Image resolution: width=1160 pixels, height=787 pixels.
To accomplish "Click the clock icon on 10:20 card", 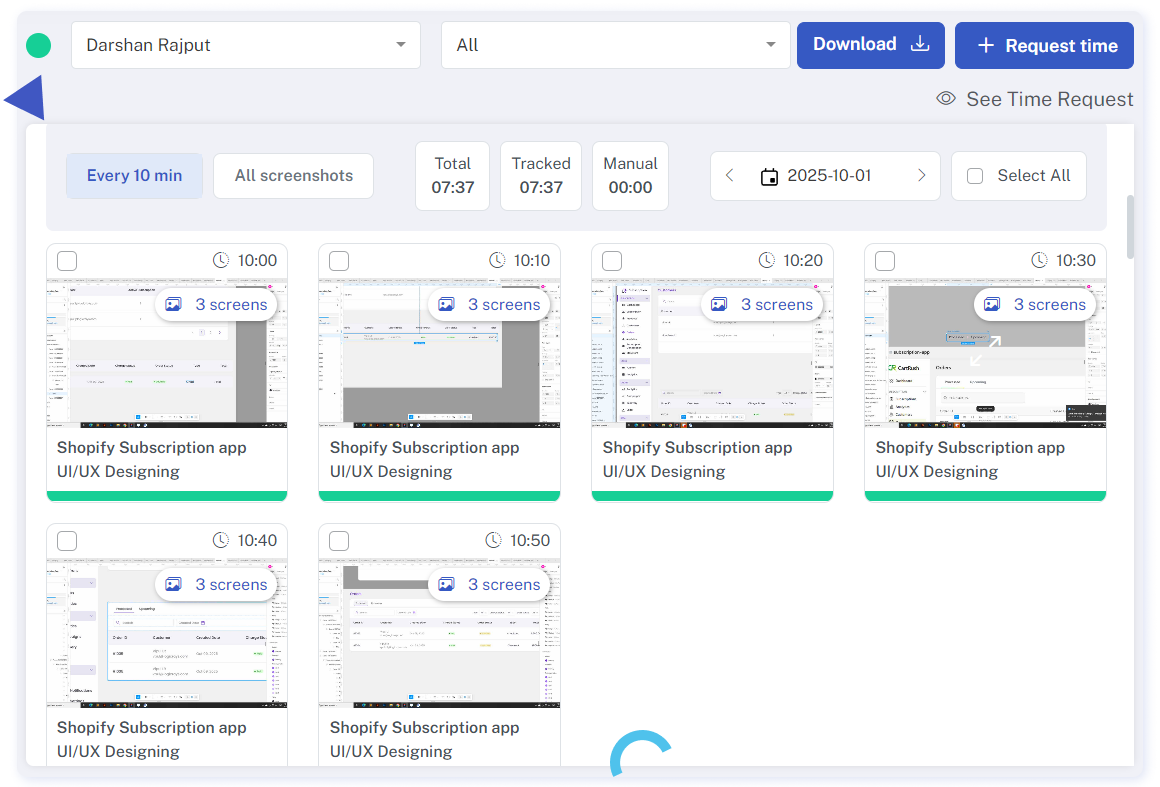I will click(x=767, y=261).
